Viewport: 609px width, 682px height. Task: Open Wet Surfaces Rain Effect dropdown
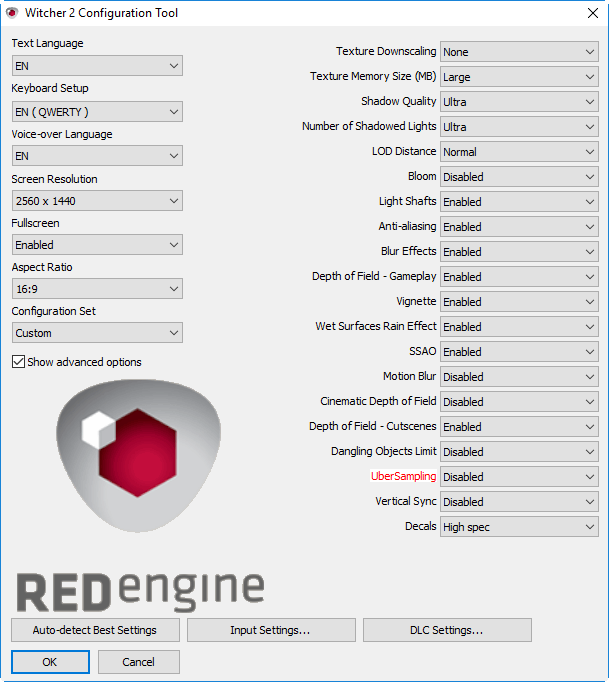[519, 327]
